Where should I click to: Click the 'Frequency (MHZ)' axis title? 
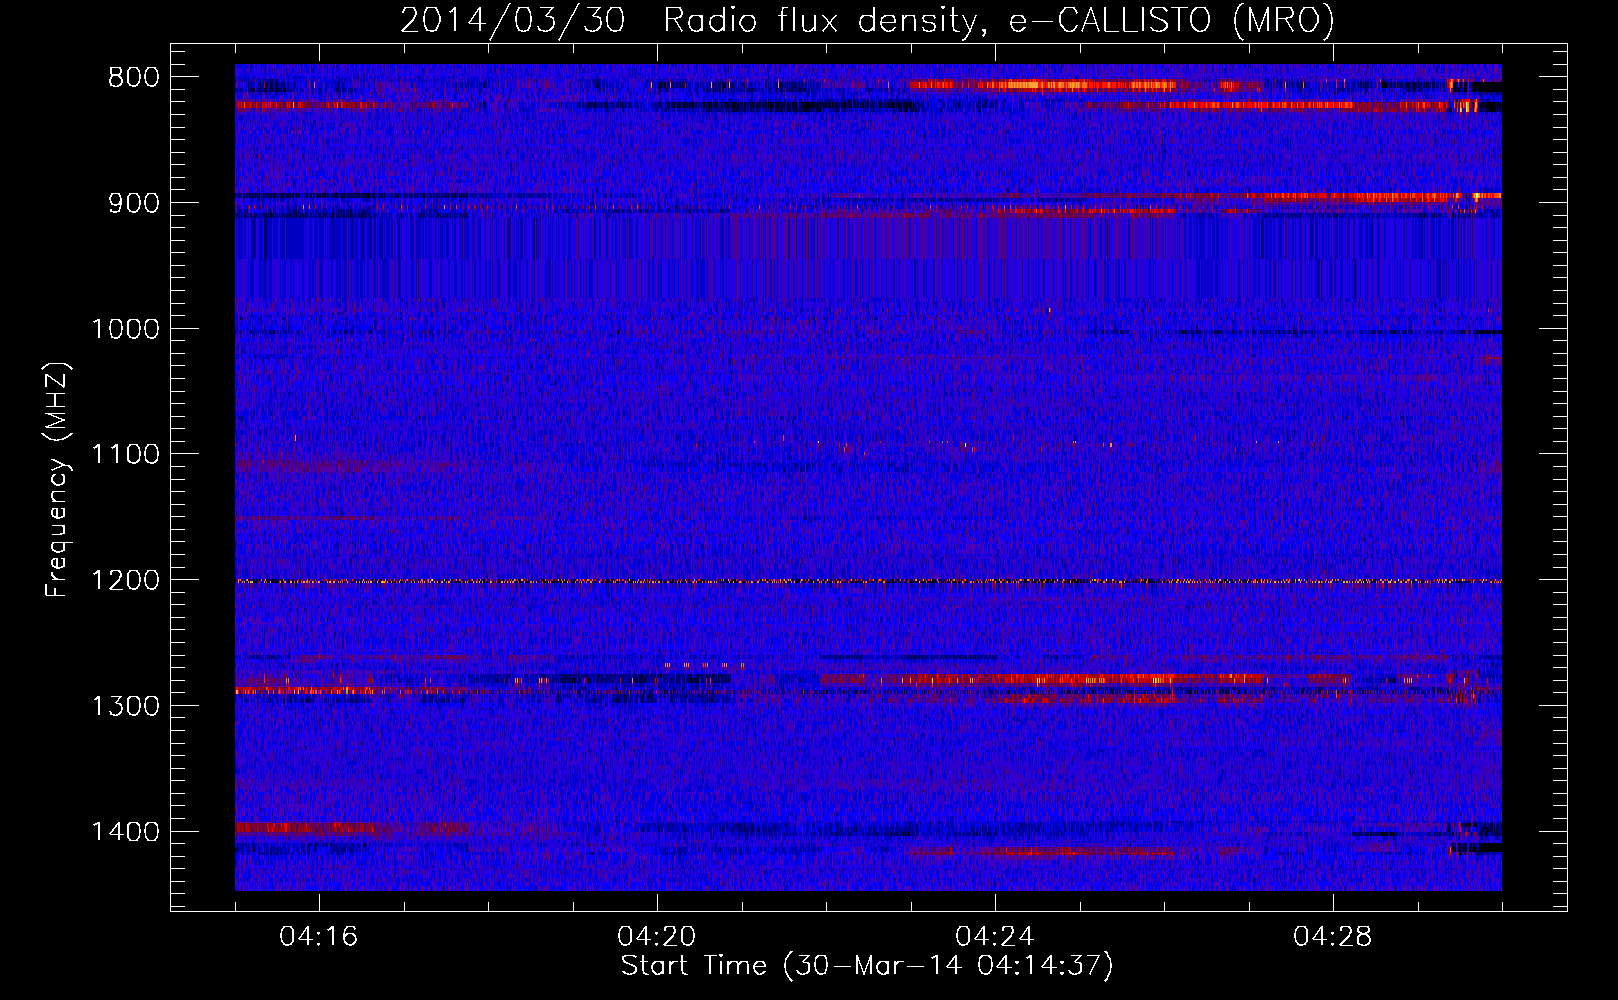(x=58, y=480)
